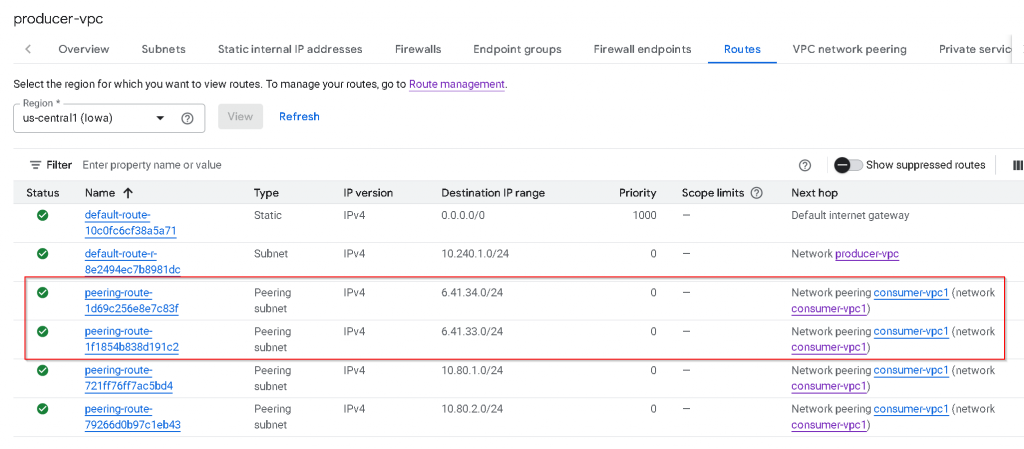Open the Firewalls tab

418,49
